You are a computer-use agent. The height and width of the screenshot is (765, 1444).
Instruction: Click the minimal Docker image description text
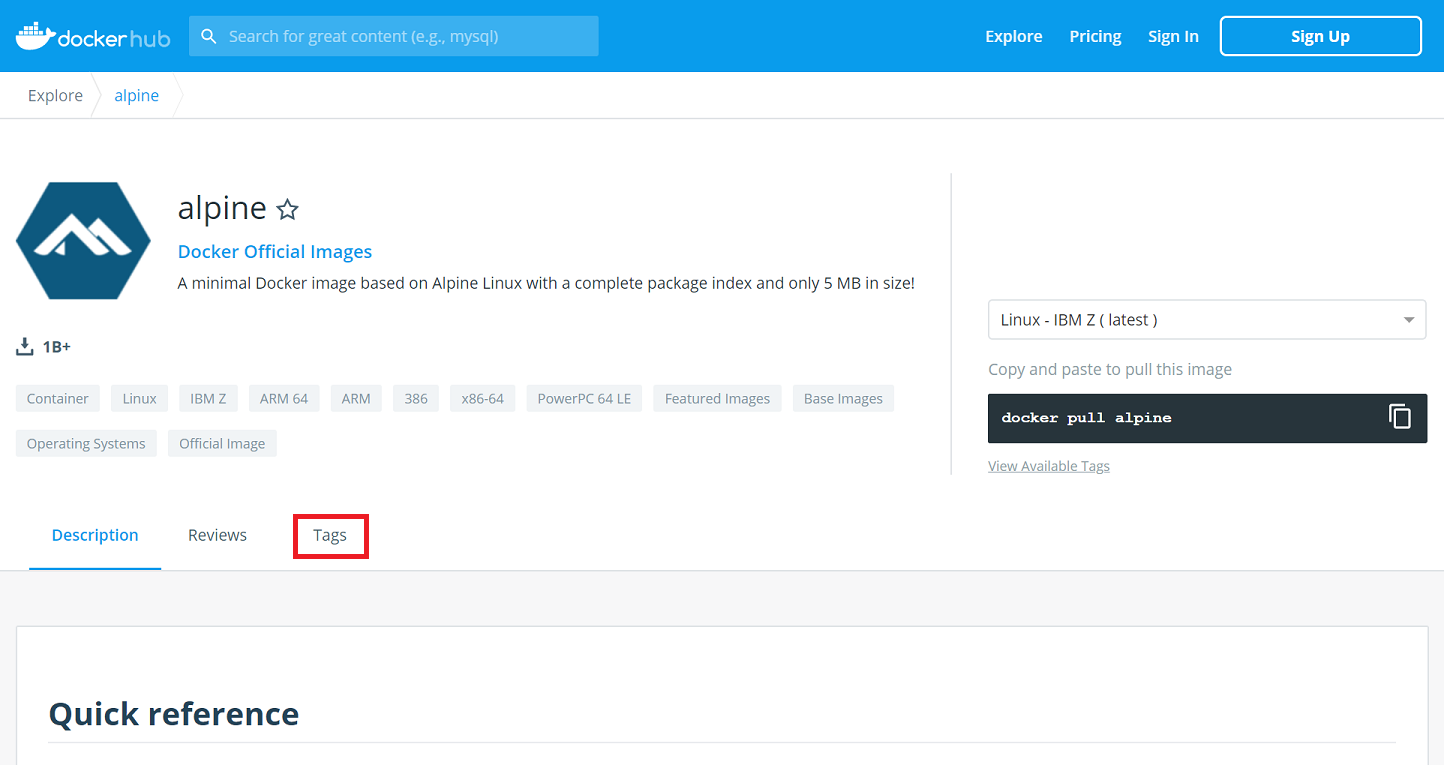pos(546,283)
